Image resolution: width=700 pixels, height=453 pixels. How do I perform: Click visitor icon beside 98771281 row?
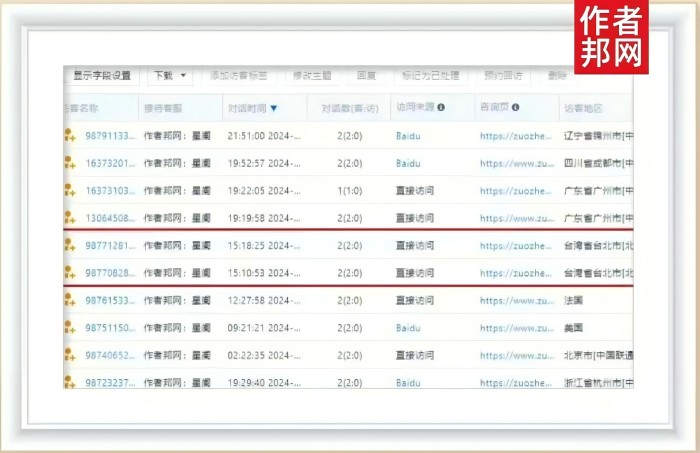click(69, 246)
